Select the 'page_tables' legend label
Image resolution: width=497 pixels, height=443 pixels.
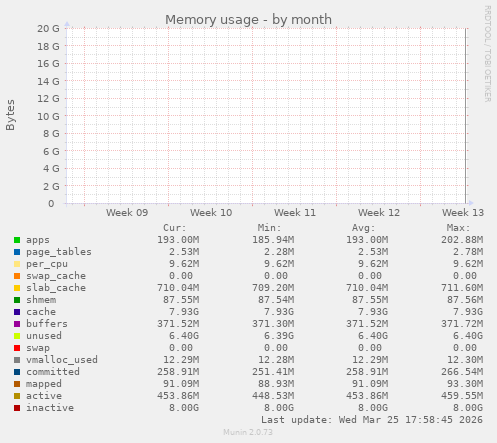click(x=59, y=252)
